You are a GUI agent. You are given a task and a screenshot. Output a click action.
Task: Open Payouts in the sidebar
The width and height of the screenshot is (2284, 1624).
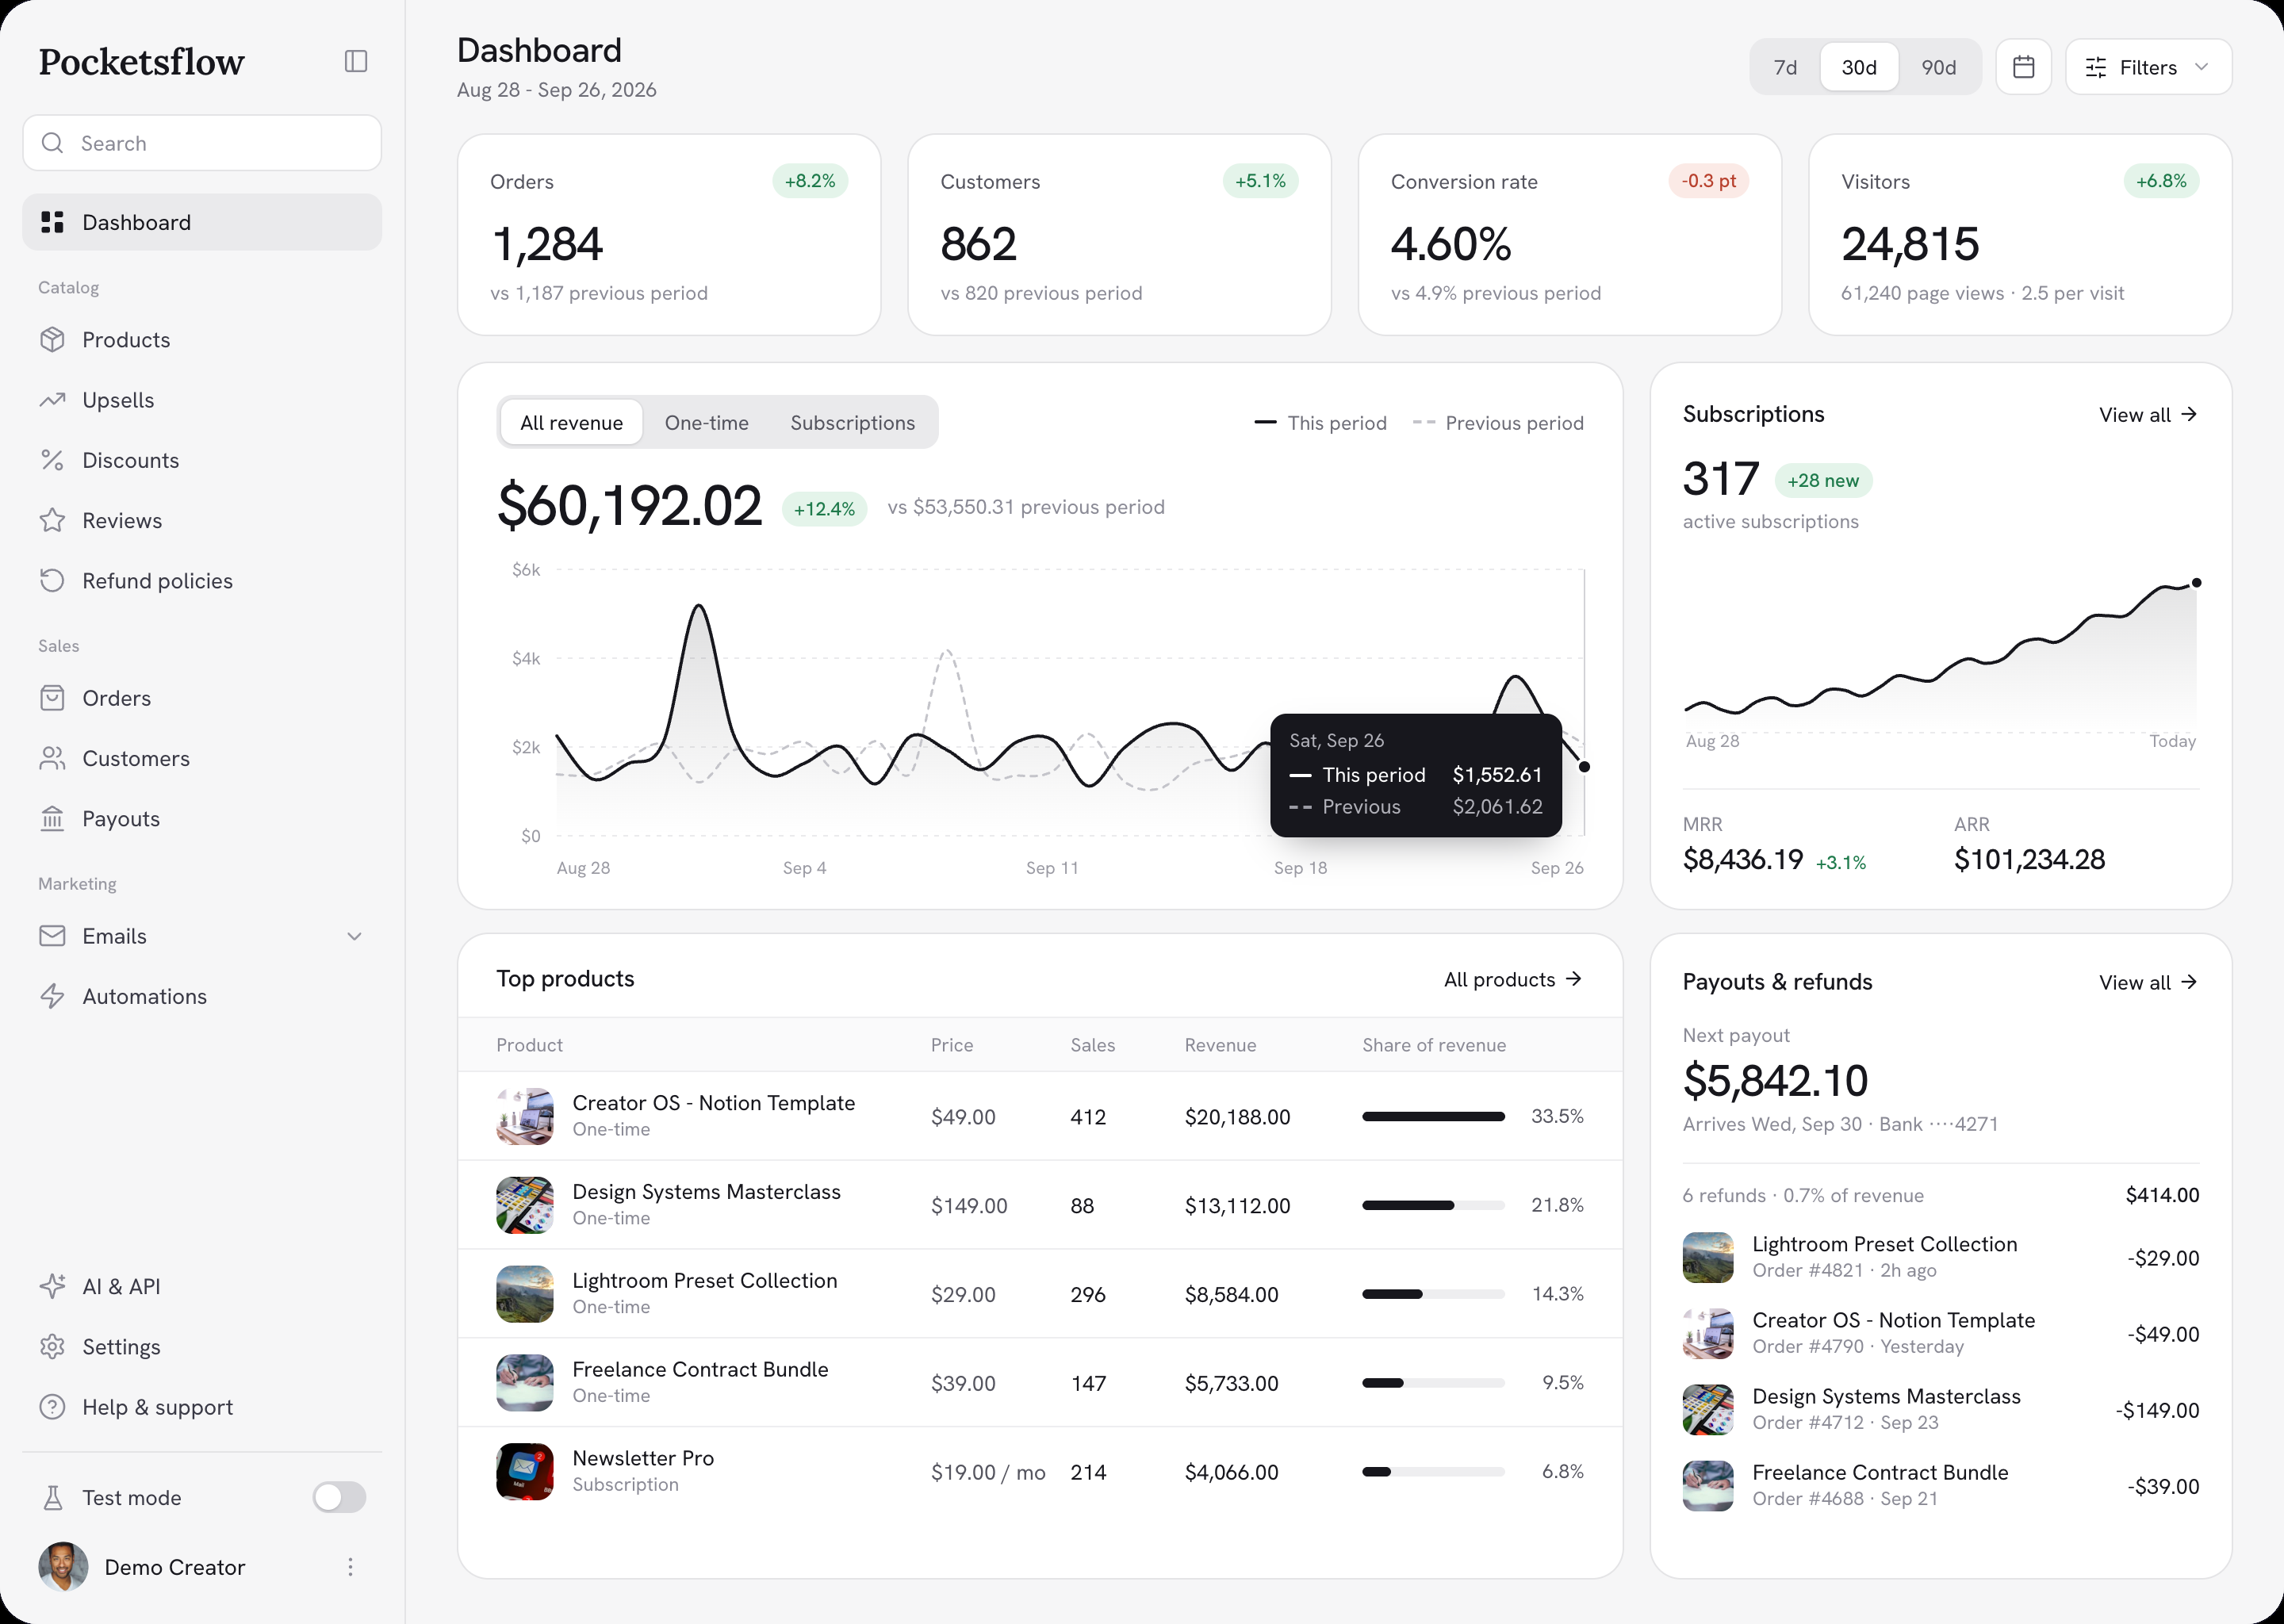[202, 819]
